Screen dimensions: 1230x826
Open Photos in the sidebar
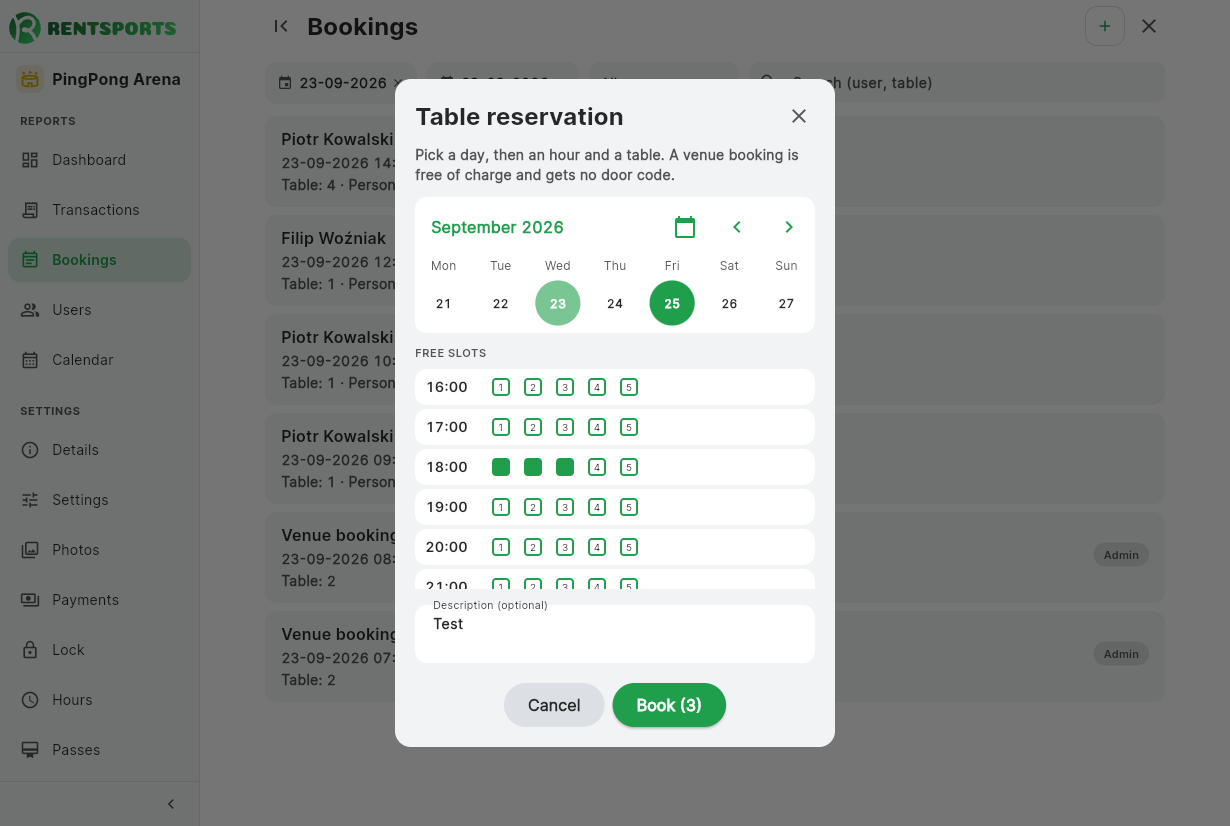[100, 550]
